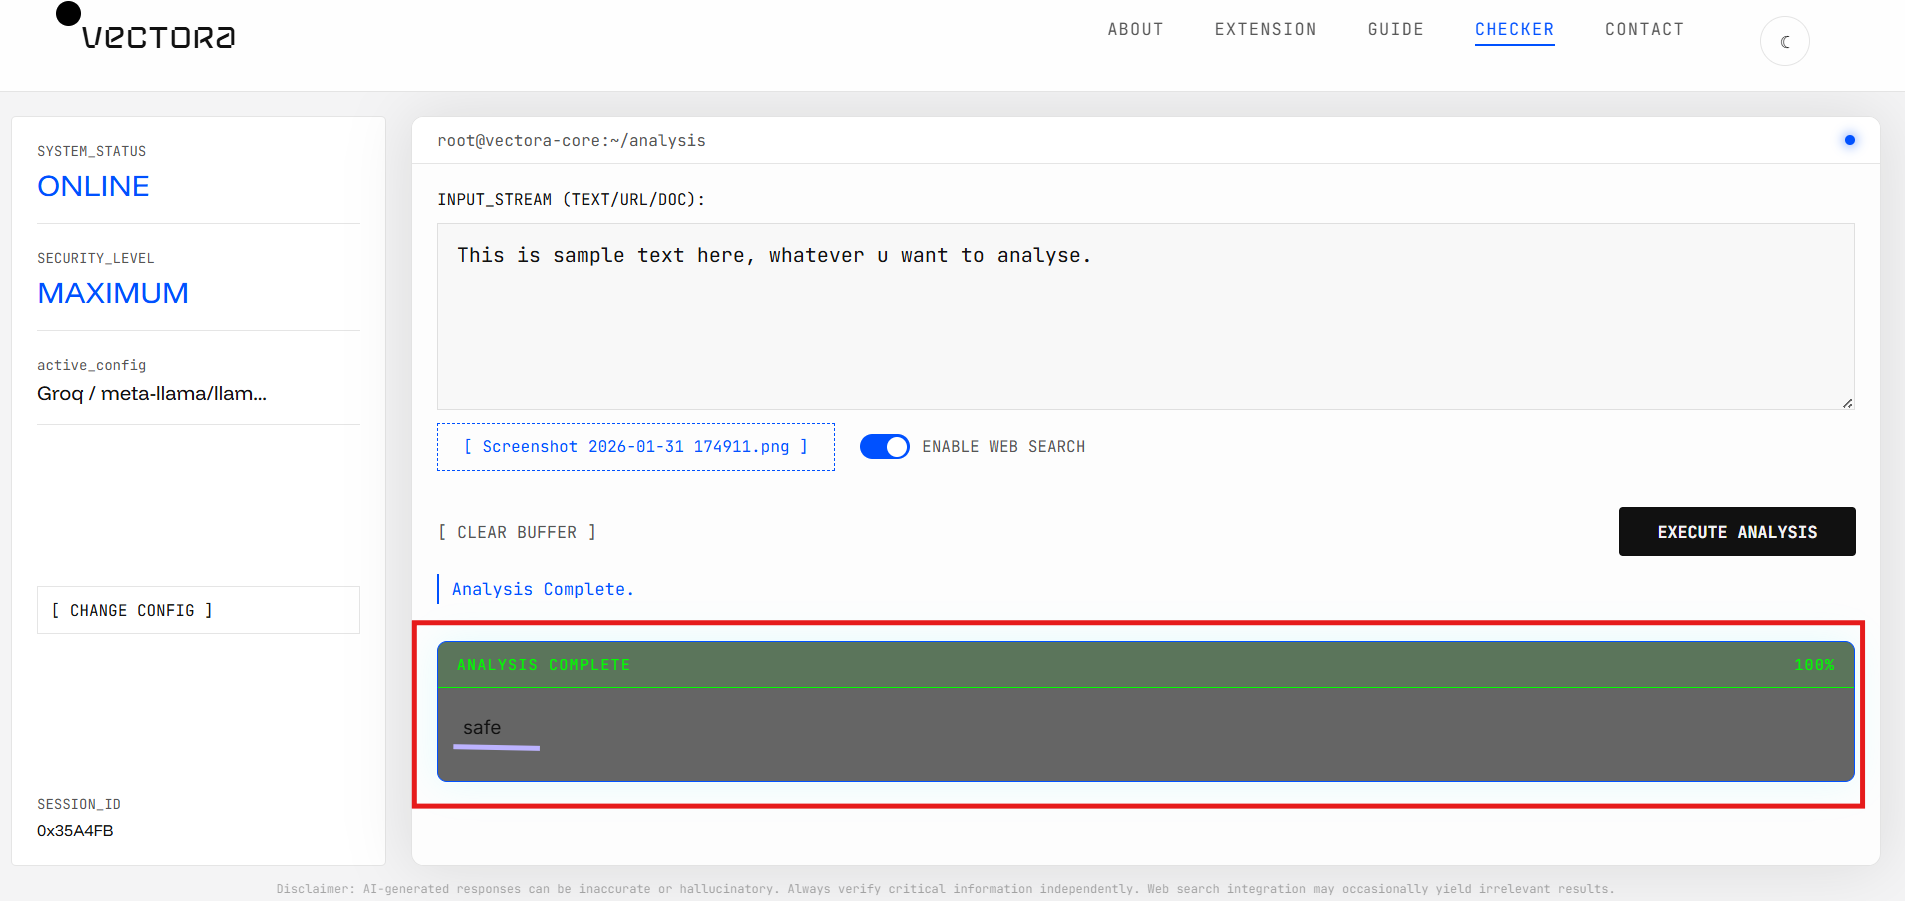Open the About page

(x=1135, y=30)
